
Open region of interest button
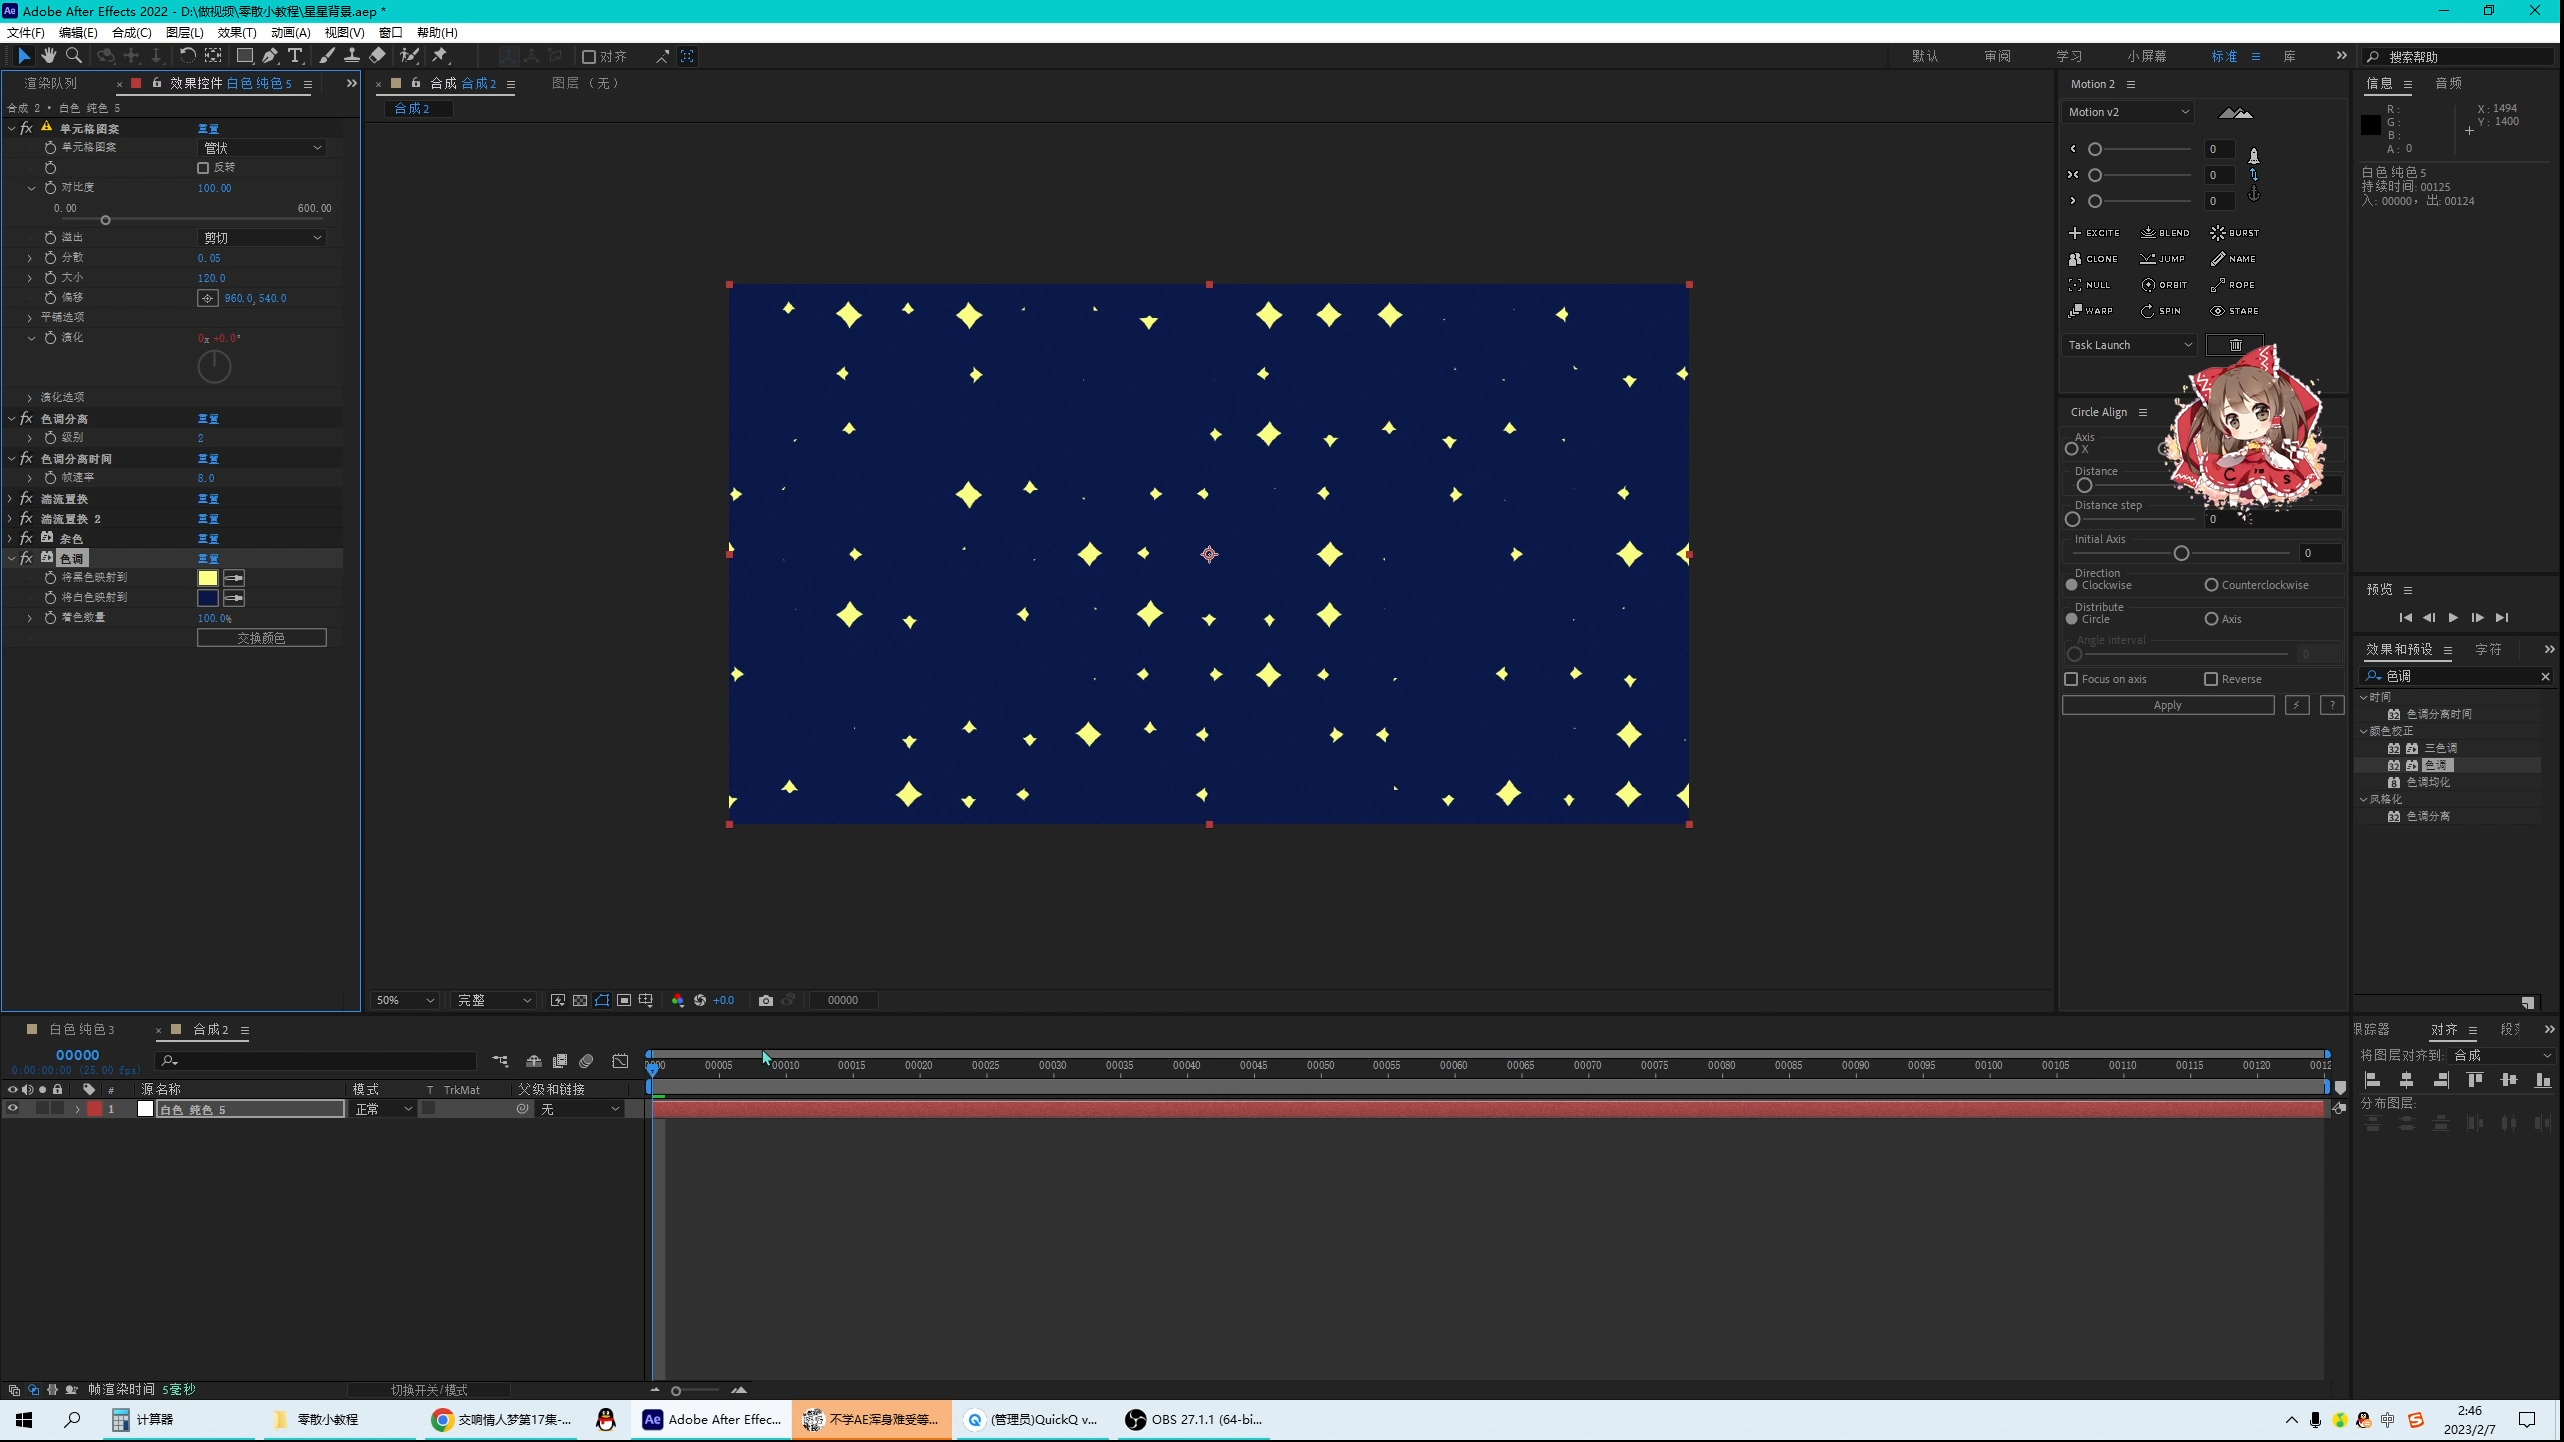coord(624,1000)
